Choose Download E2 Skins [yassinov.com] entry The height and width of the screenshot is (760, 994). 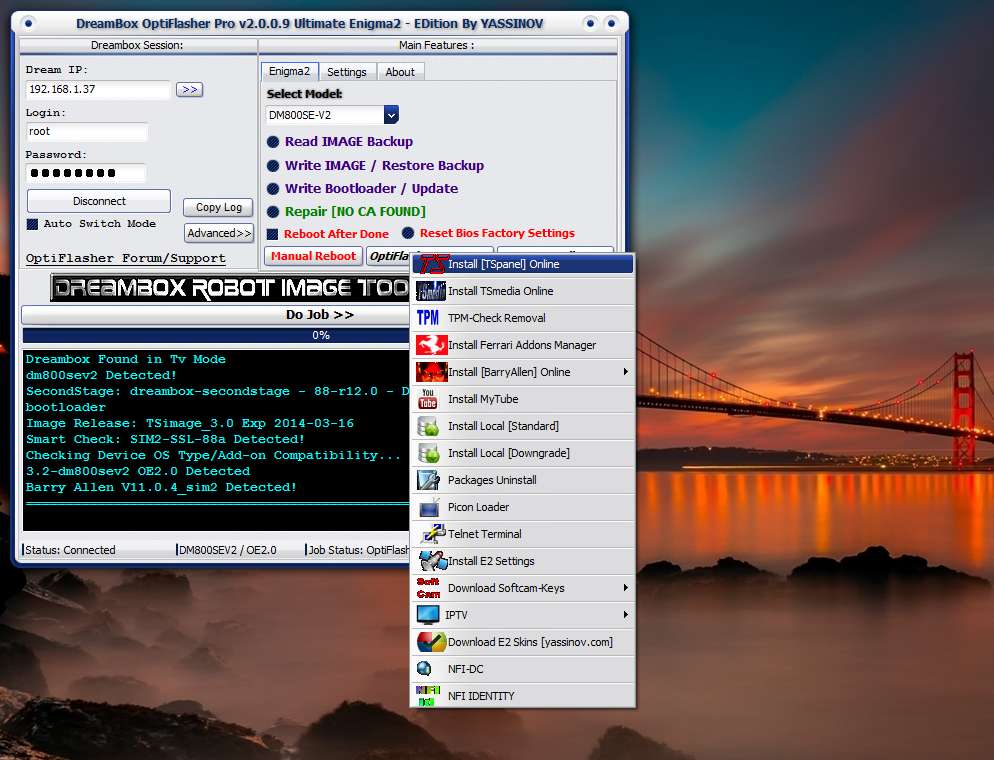coord(523,642)
